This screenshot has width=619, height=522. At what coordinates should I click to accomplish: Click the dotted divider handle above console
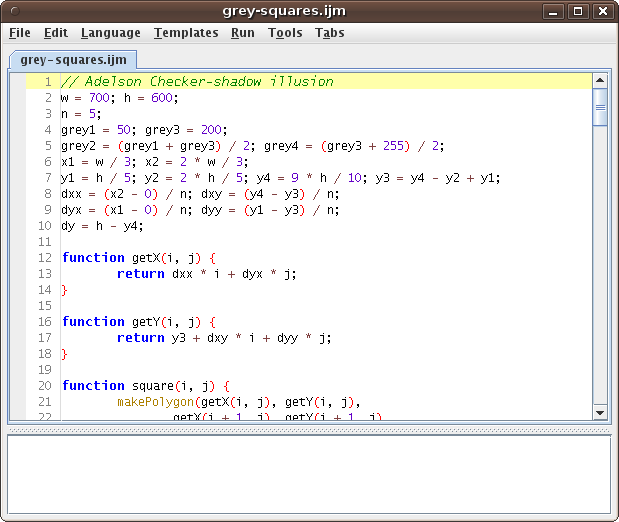click(x=309, y=430)
